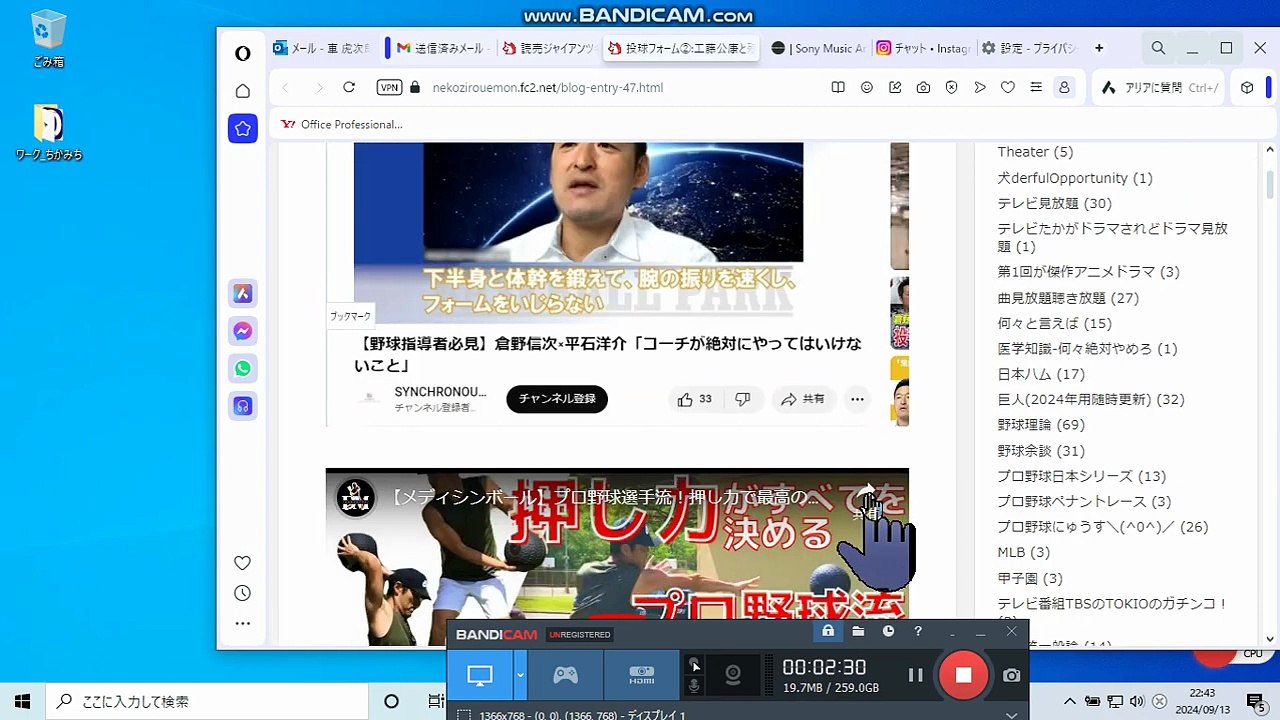Image resolution: width=1280 pixels, height=720 pixels.
Task: Open the プロ野球日本シリーズ (13) category
Action: pyautogui.click(x=1082, y=476)
